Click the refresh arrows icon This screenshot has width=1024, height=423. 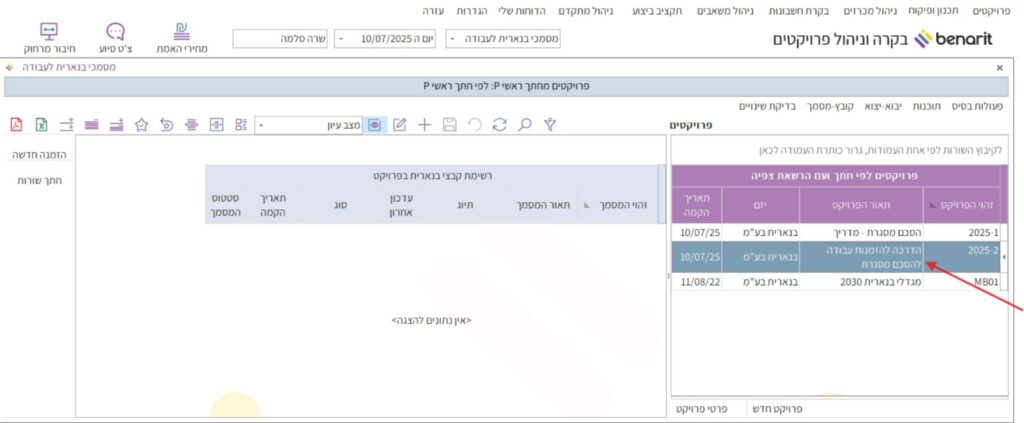[x=498, y=125]
